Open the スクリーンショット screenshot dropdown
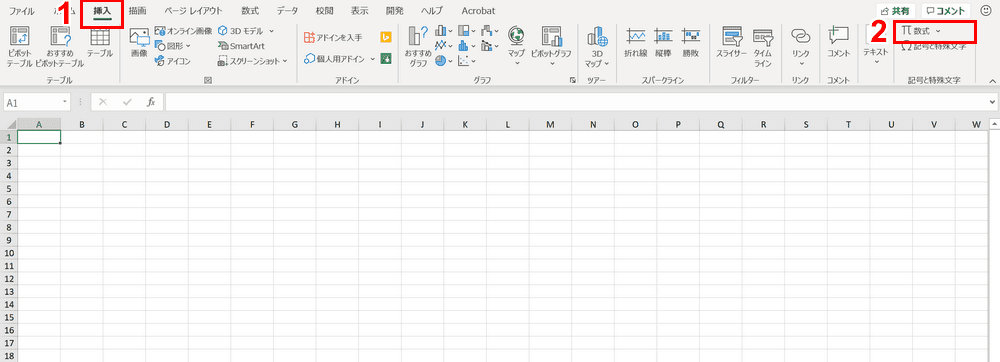1000x362 pixels. [x=253, y=61]
